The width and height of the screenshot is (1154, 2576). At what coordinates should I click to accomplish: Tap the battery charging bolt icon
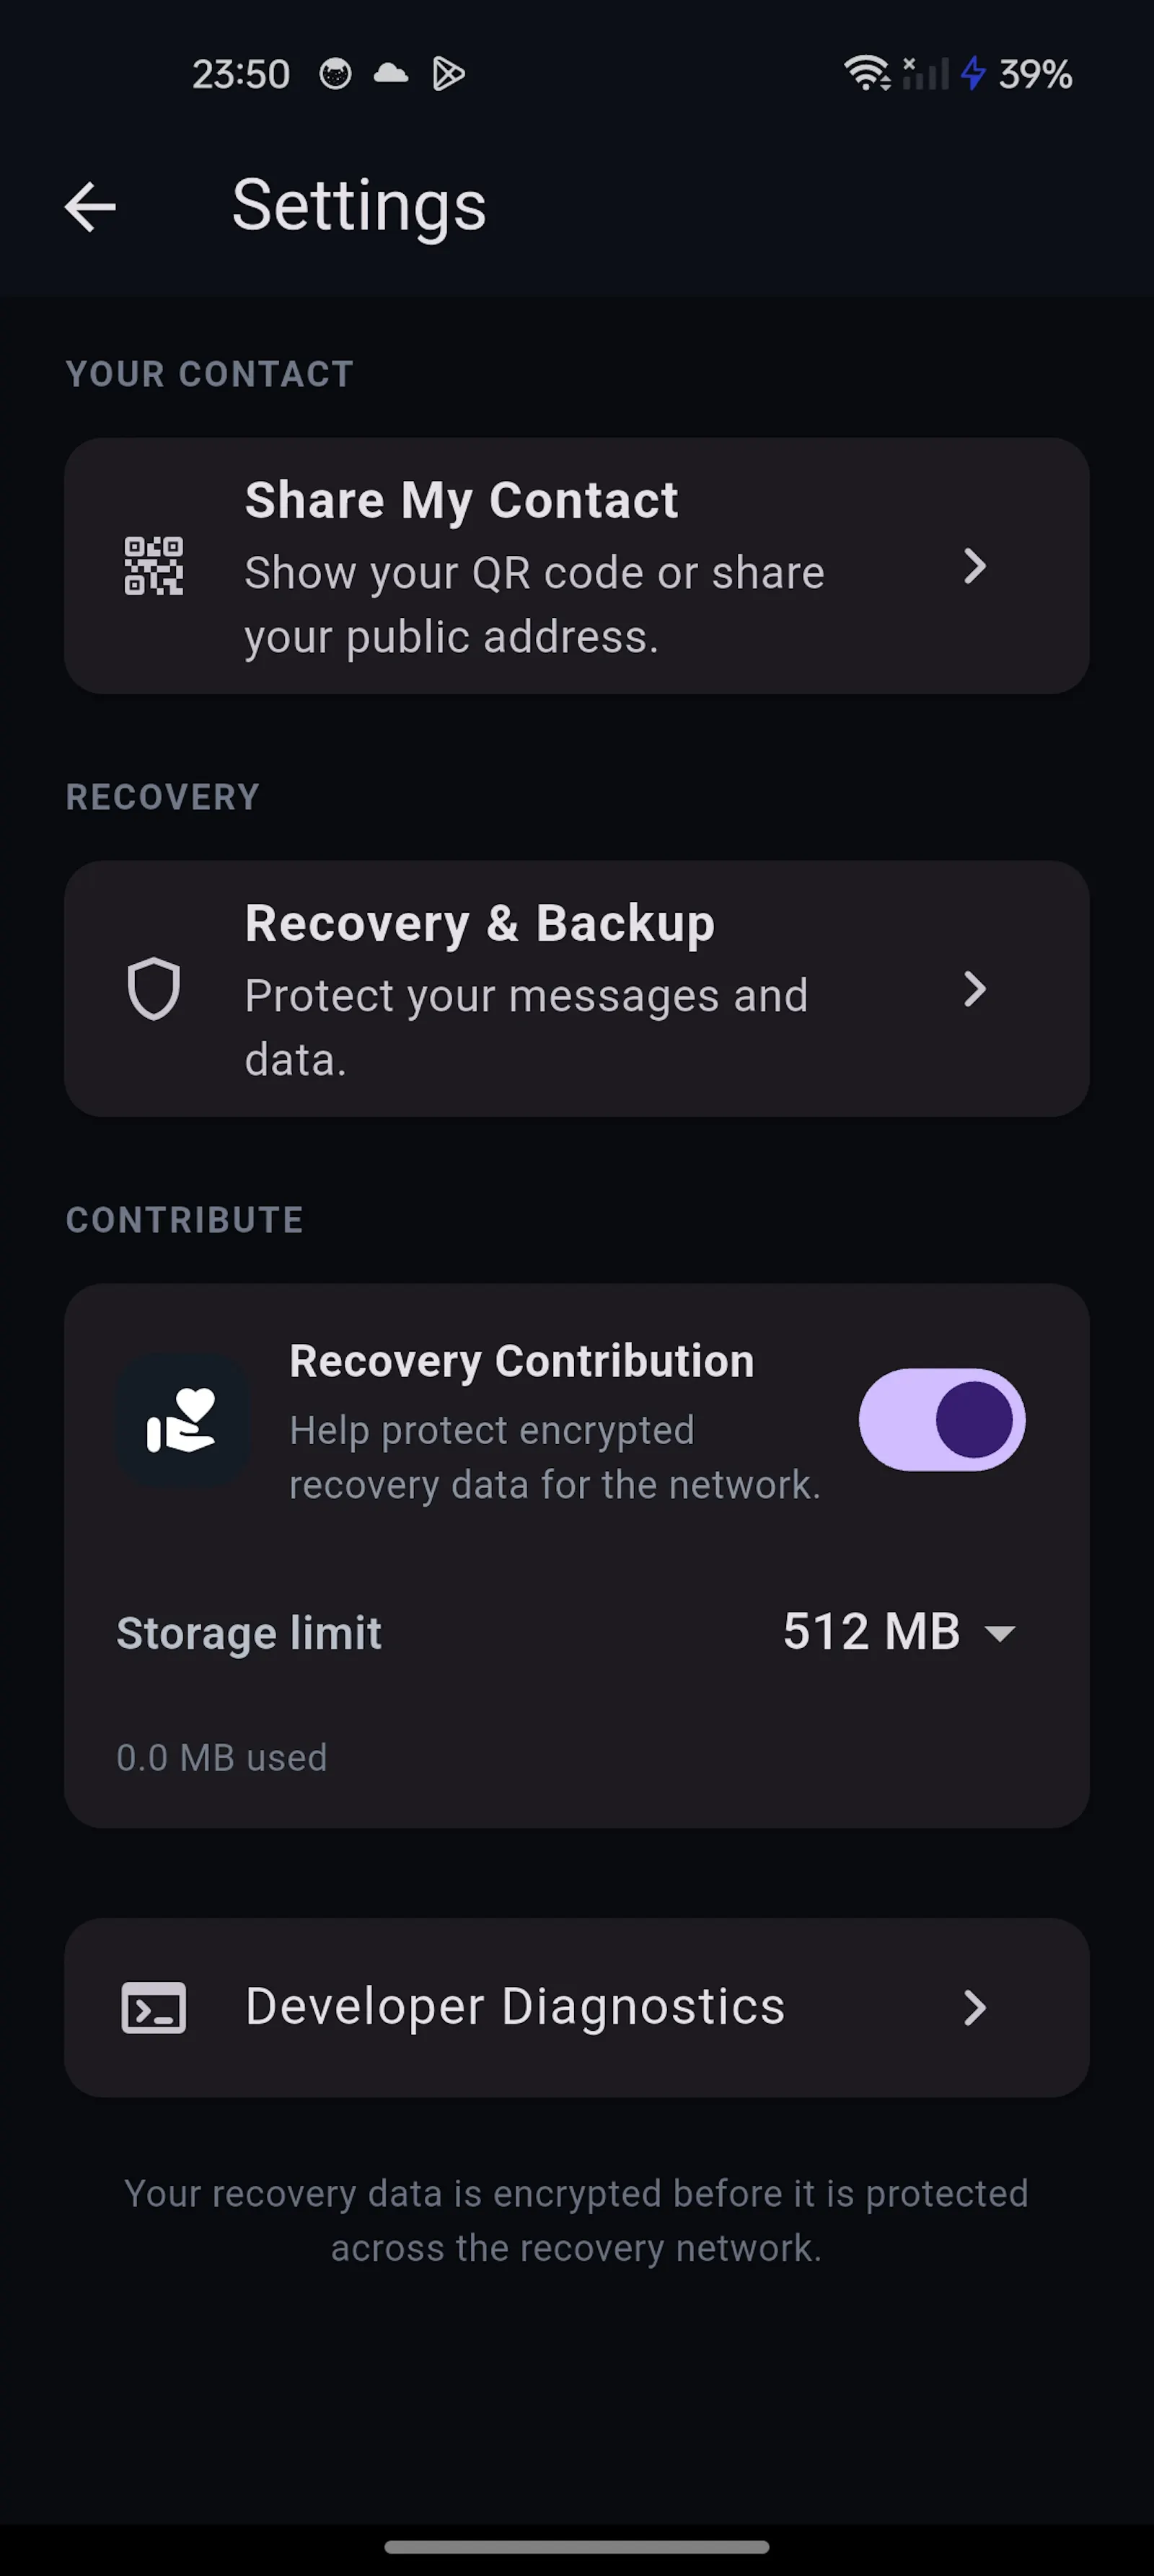click(973, 73)
